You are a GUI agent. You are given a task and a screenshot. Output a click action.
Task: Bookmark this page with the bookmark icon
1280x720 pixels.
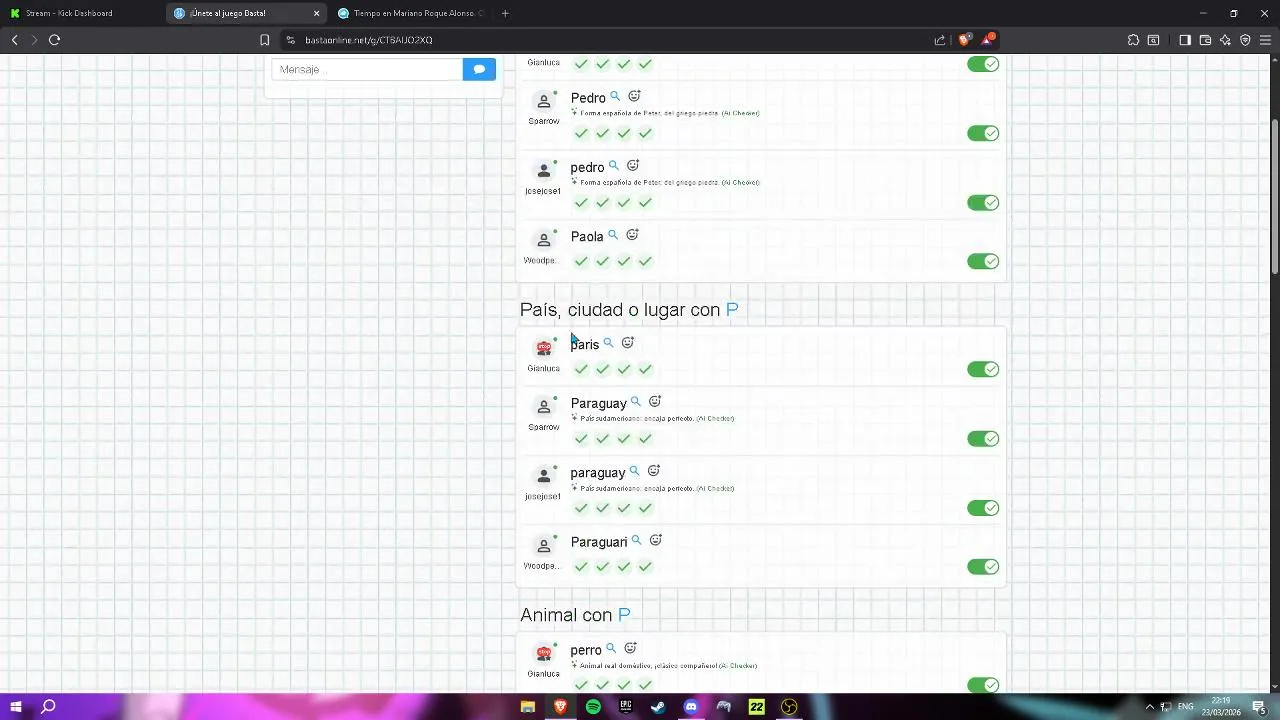point(264,40)
